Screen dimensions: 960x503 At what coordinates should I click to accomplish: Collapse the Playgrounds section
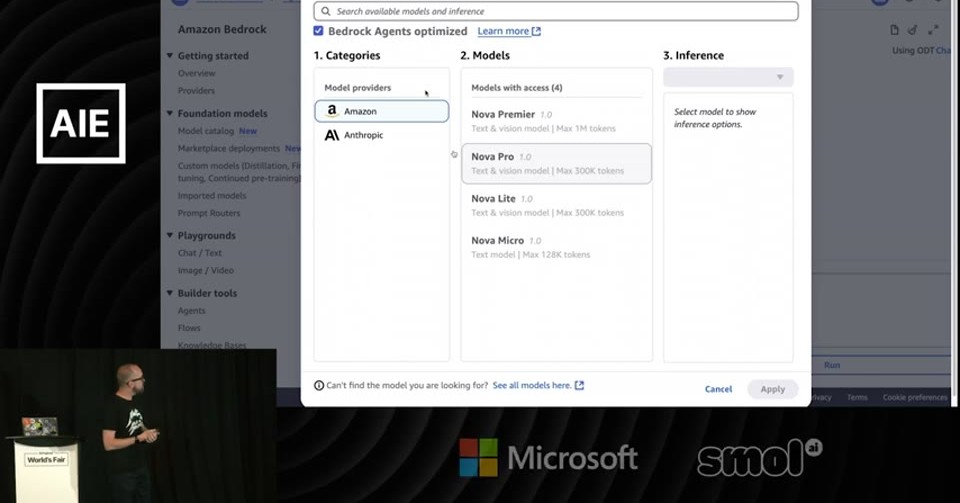[170, 235]
